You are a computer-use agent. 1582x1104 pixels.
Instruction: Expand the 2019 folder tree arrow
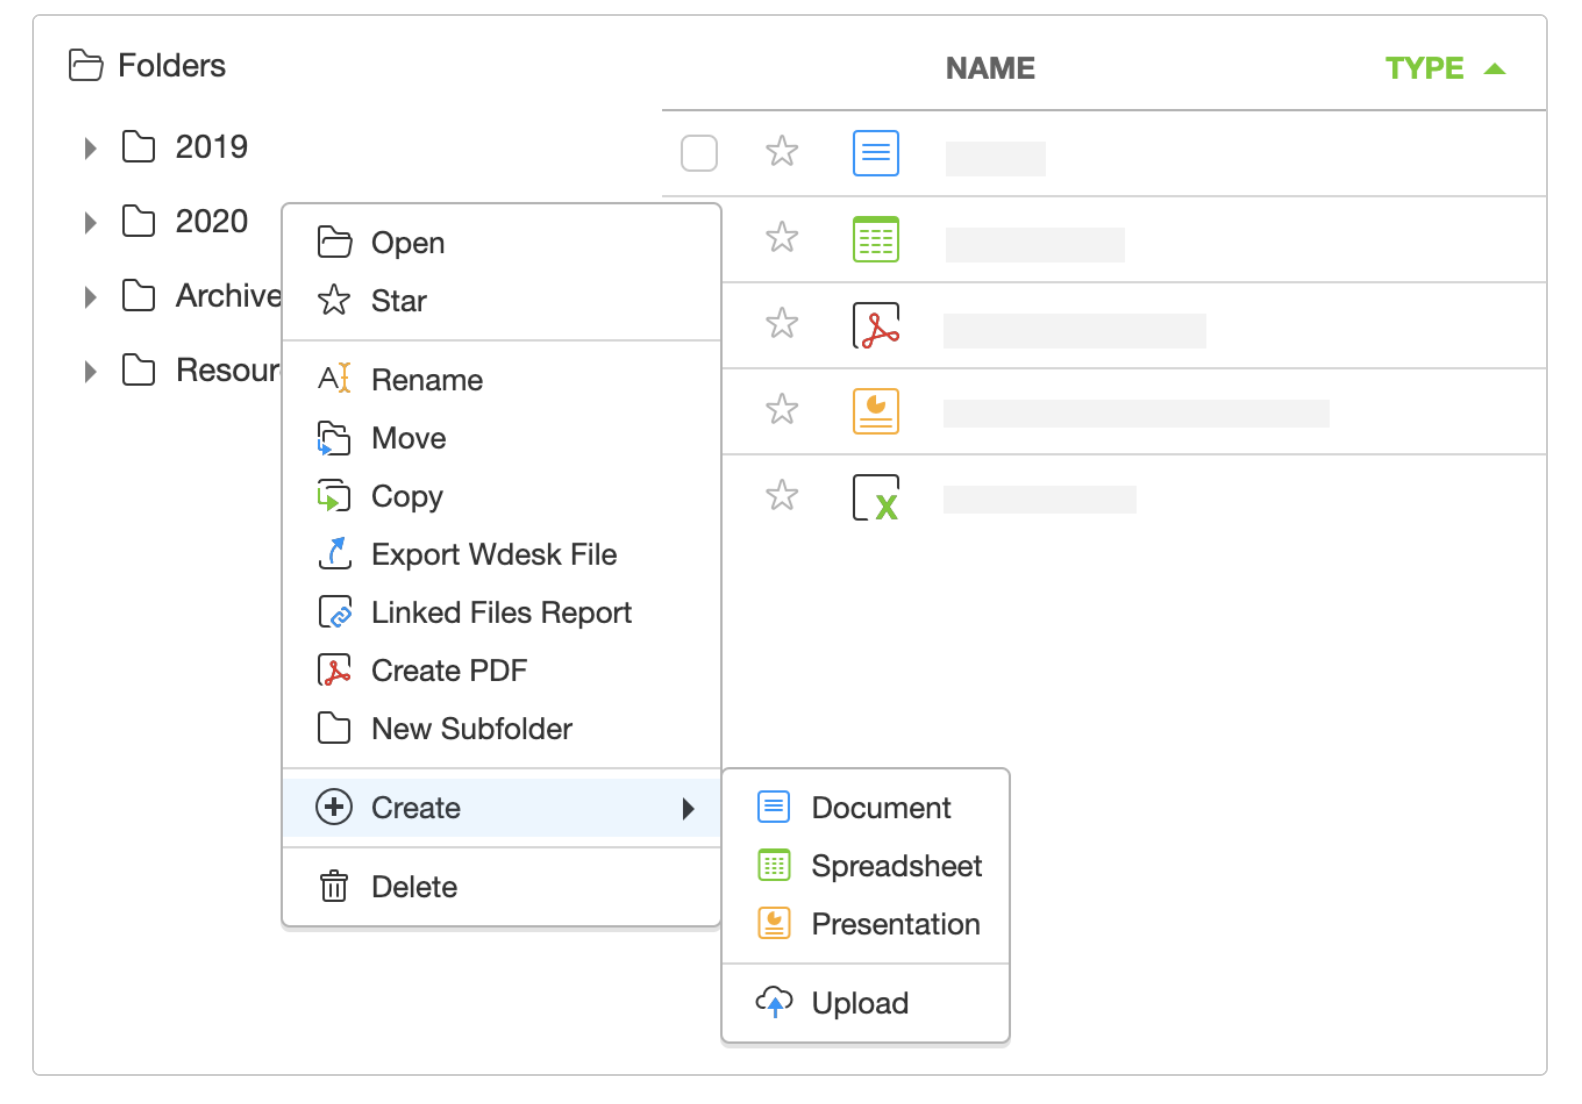[91, 148]
